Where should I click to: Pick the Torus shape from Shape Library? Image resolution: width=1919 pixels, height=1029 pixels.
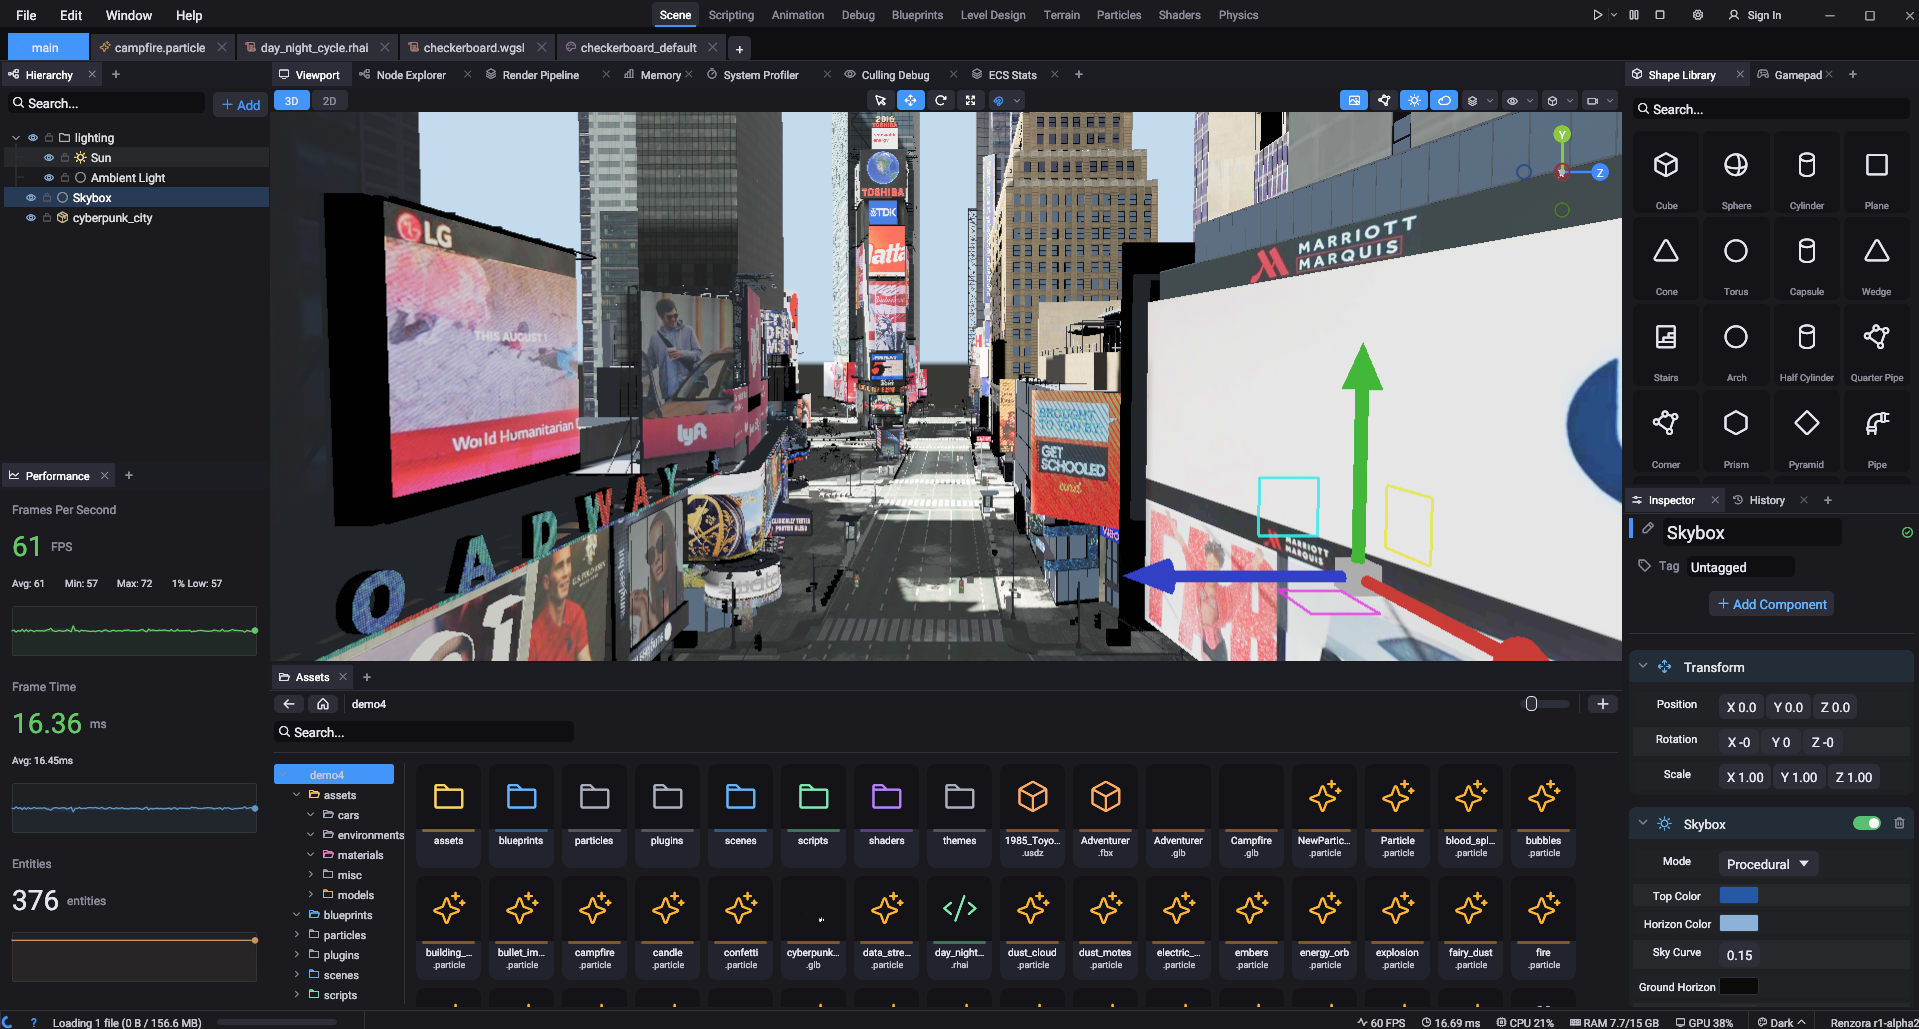tap(1736, 258)
